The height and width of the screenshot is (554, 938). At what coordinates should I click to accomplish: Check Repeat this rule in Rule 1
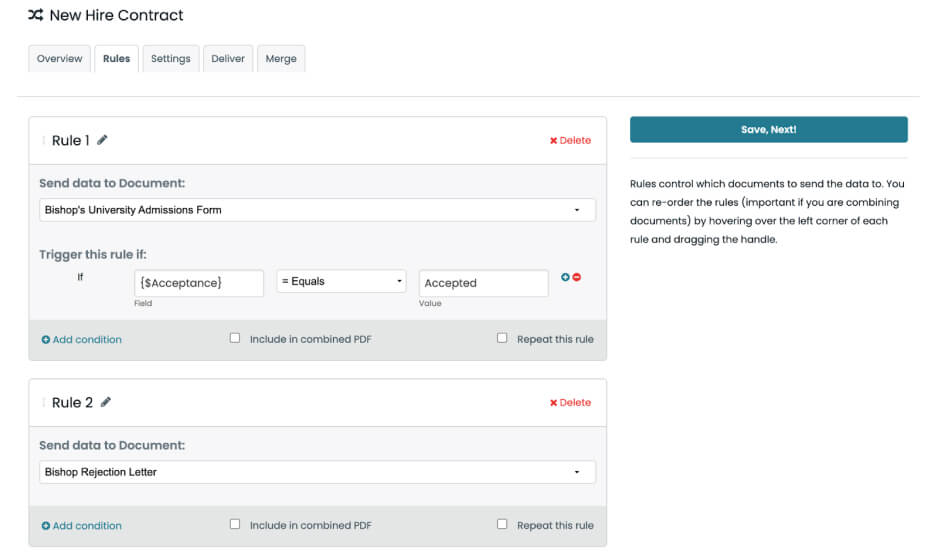[x=502, y=338]
